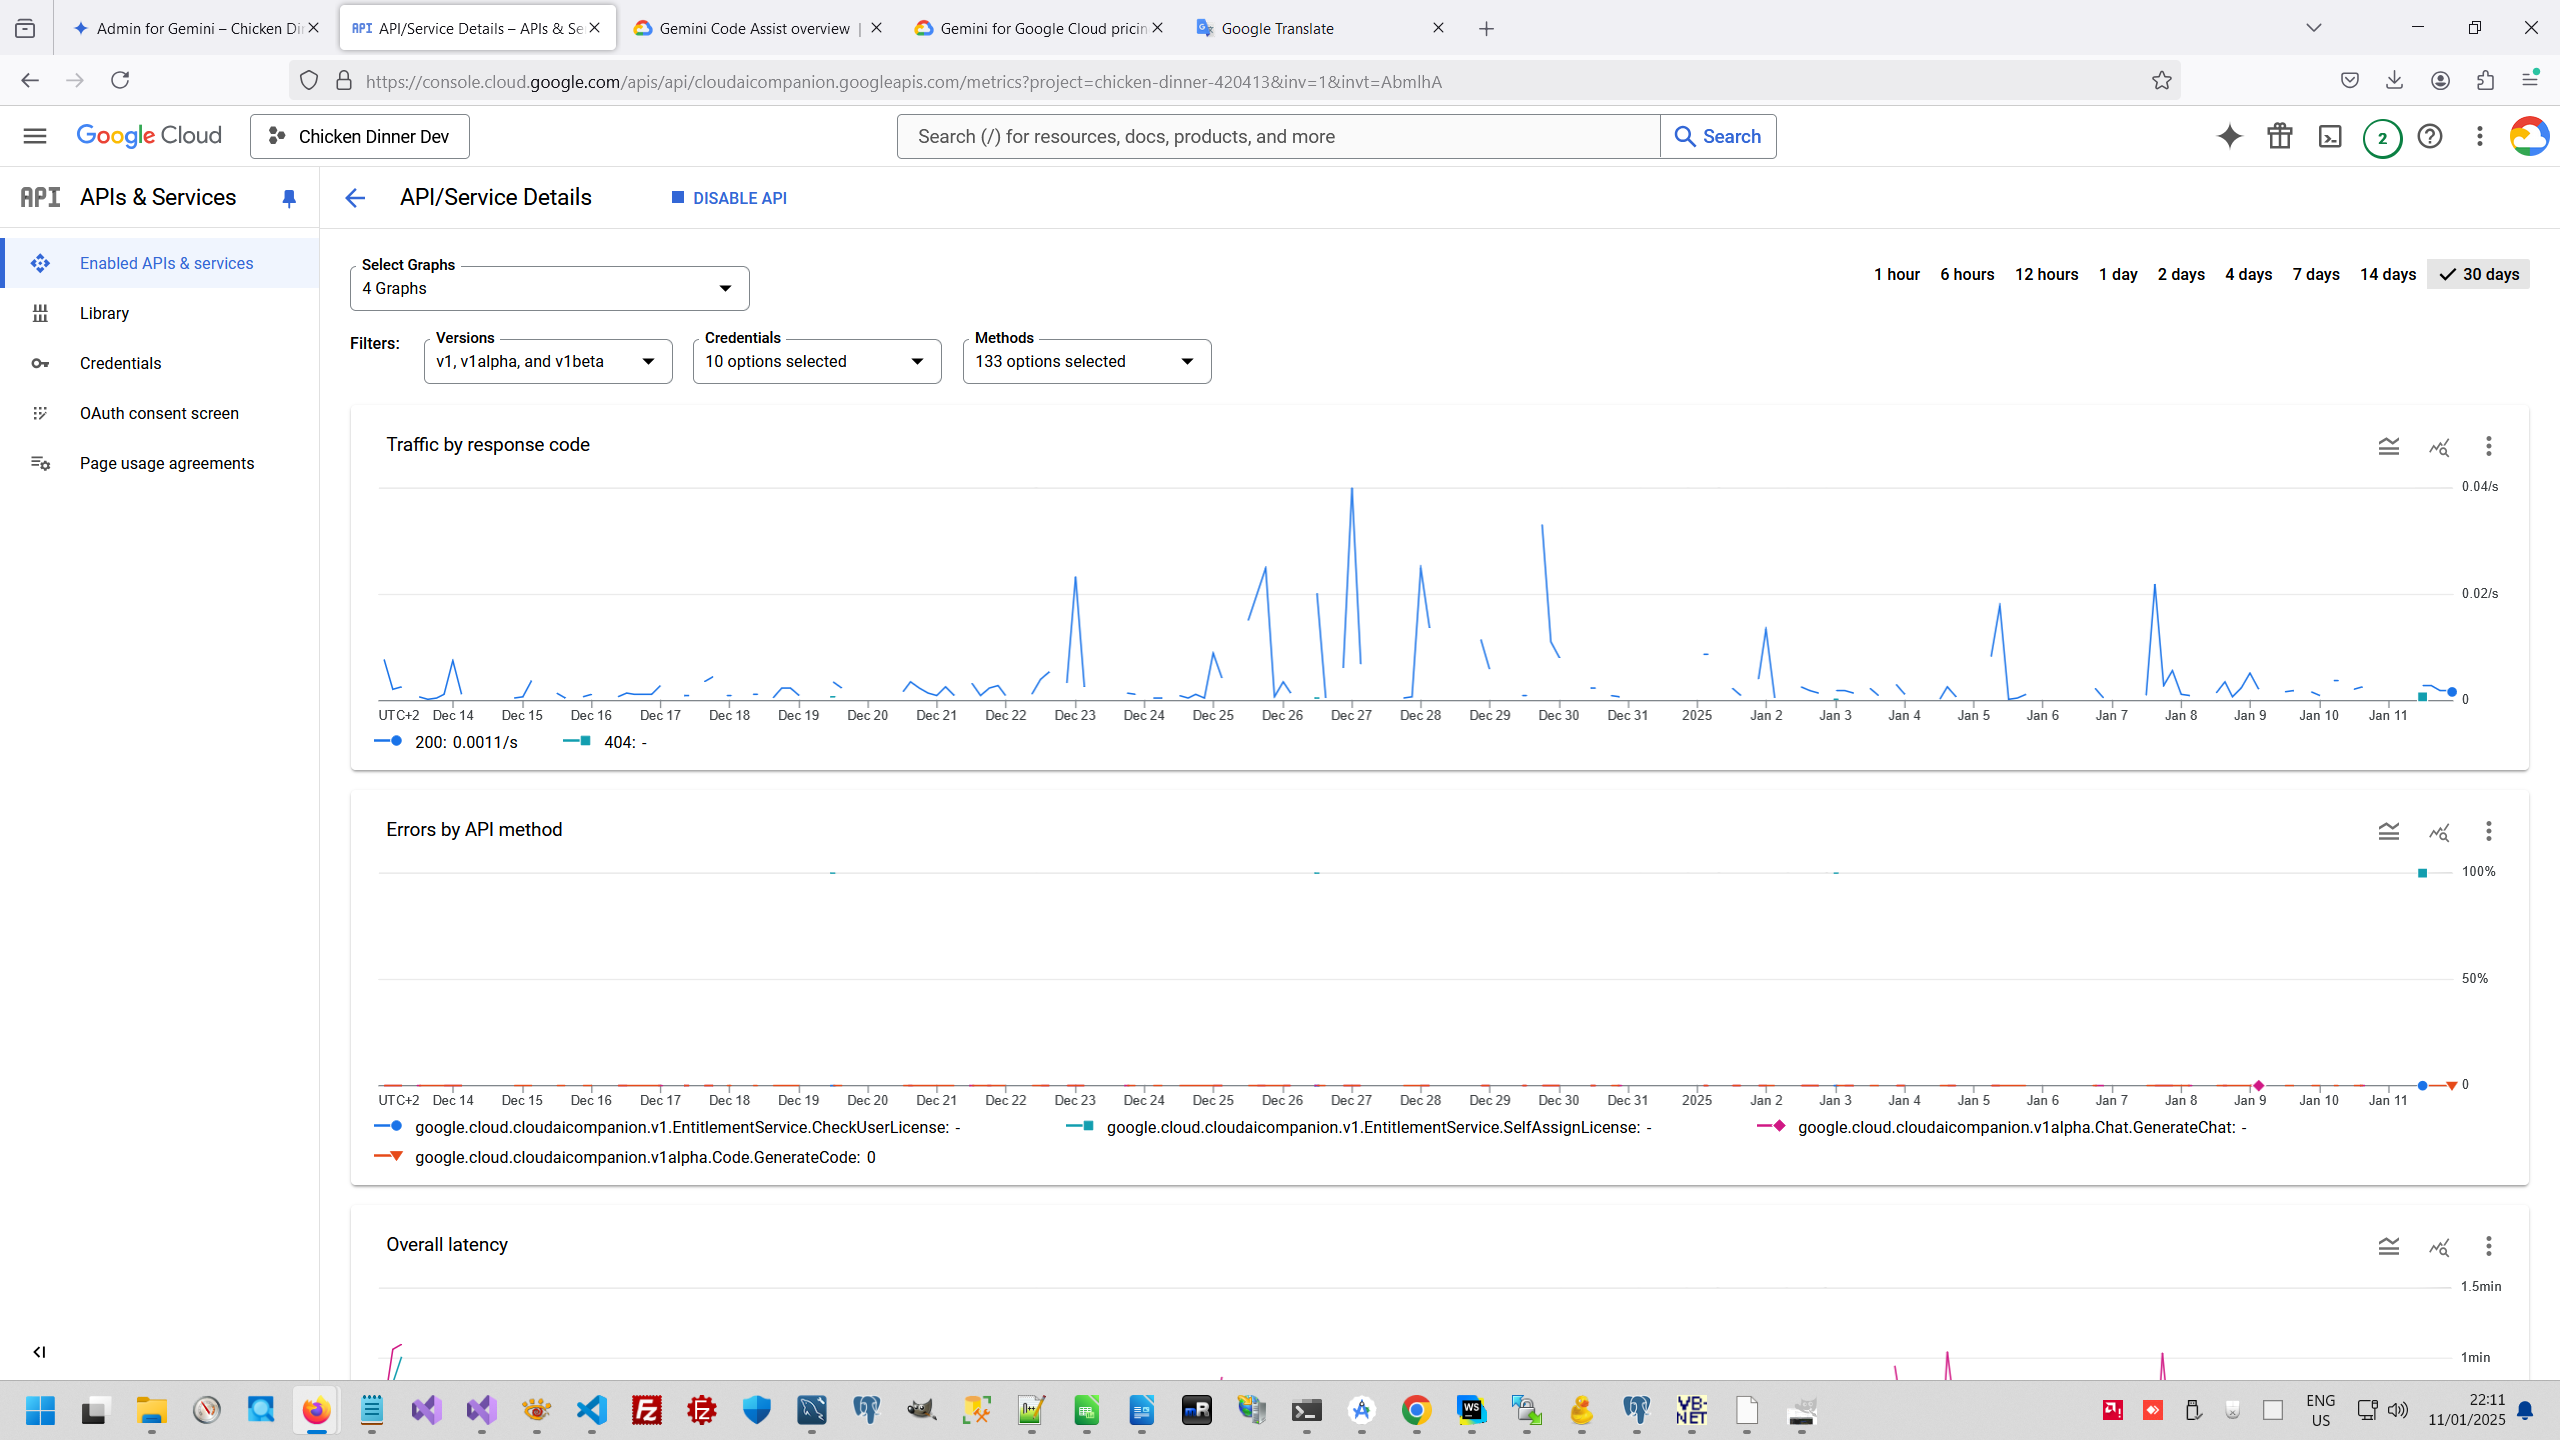Switch to Gemini Code Assist overview tab
2560x1440 pixels.
tap(754, 28)
